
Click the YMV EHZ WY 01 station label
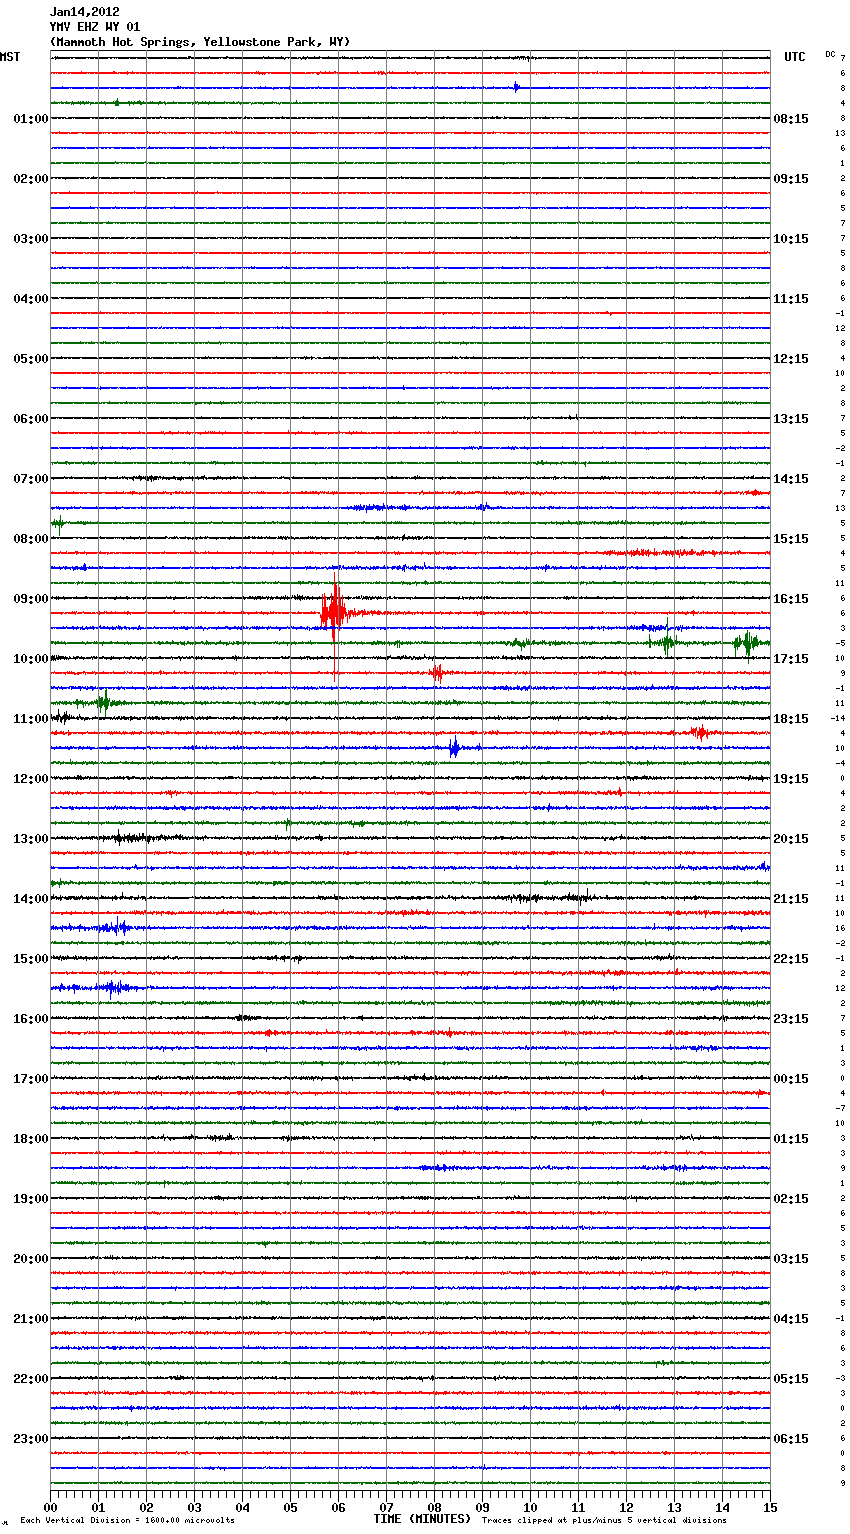tap(95, 27)
